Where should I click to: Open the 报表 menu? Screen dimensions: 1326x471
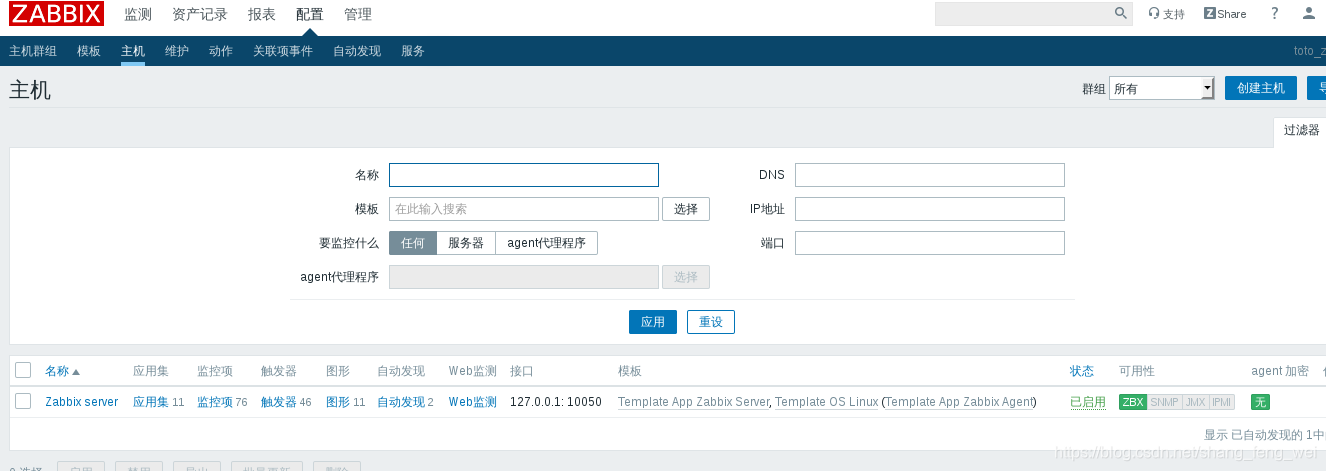[x=262, y=14]
